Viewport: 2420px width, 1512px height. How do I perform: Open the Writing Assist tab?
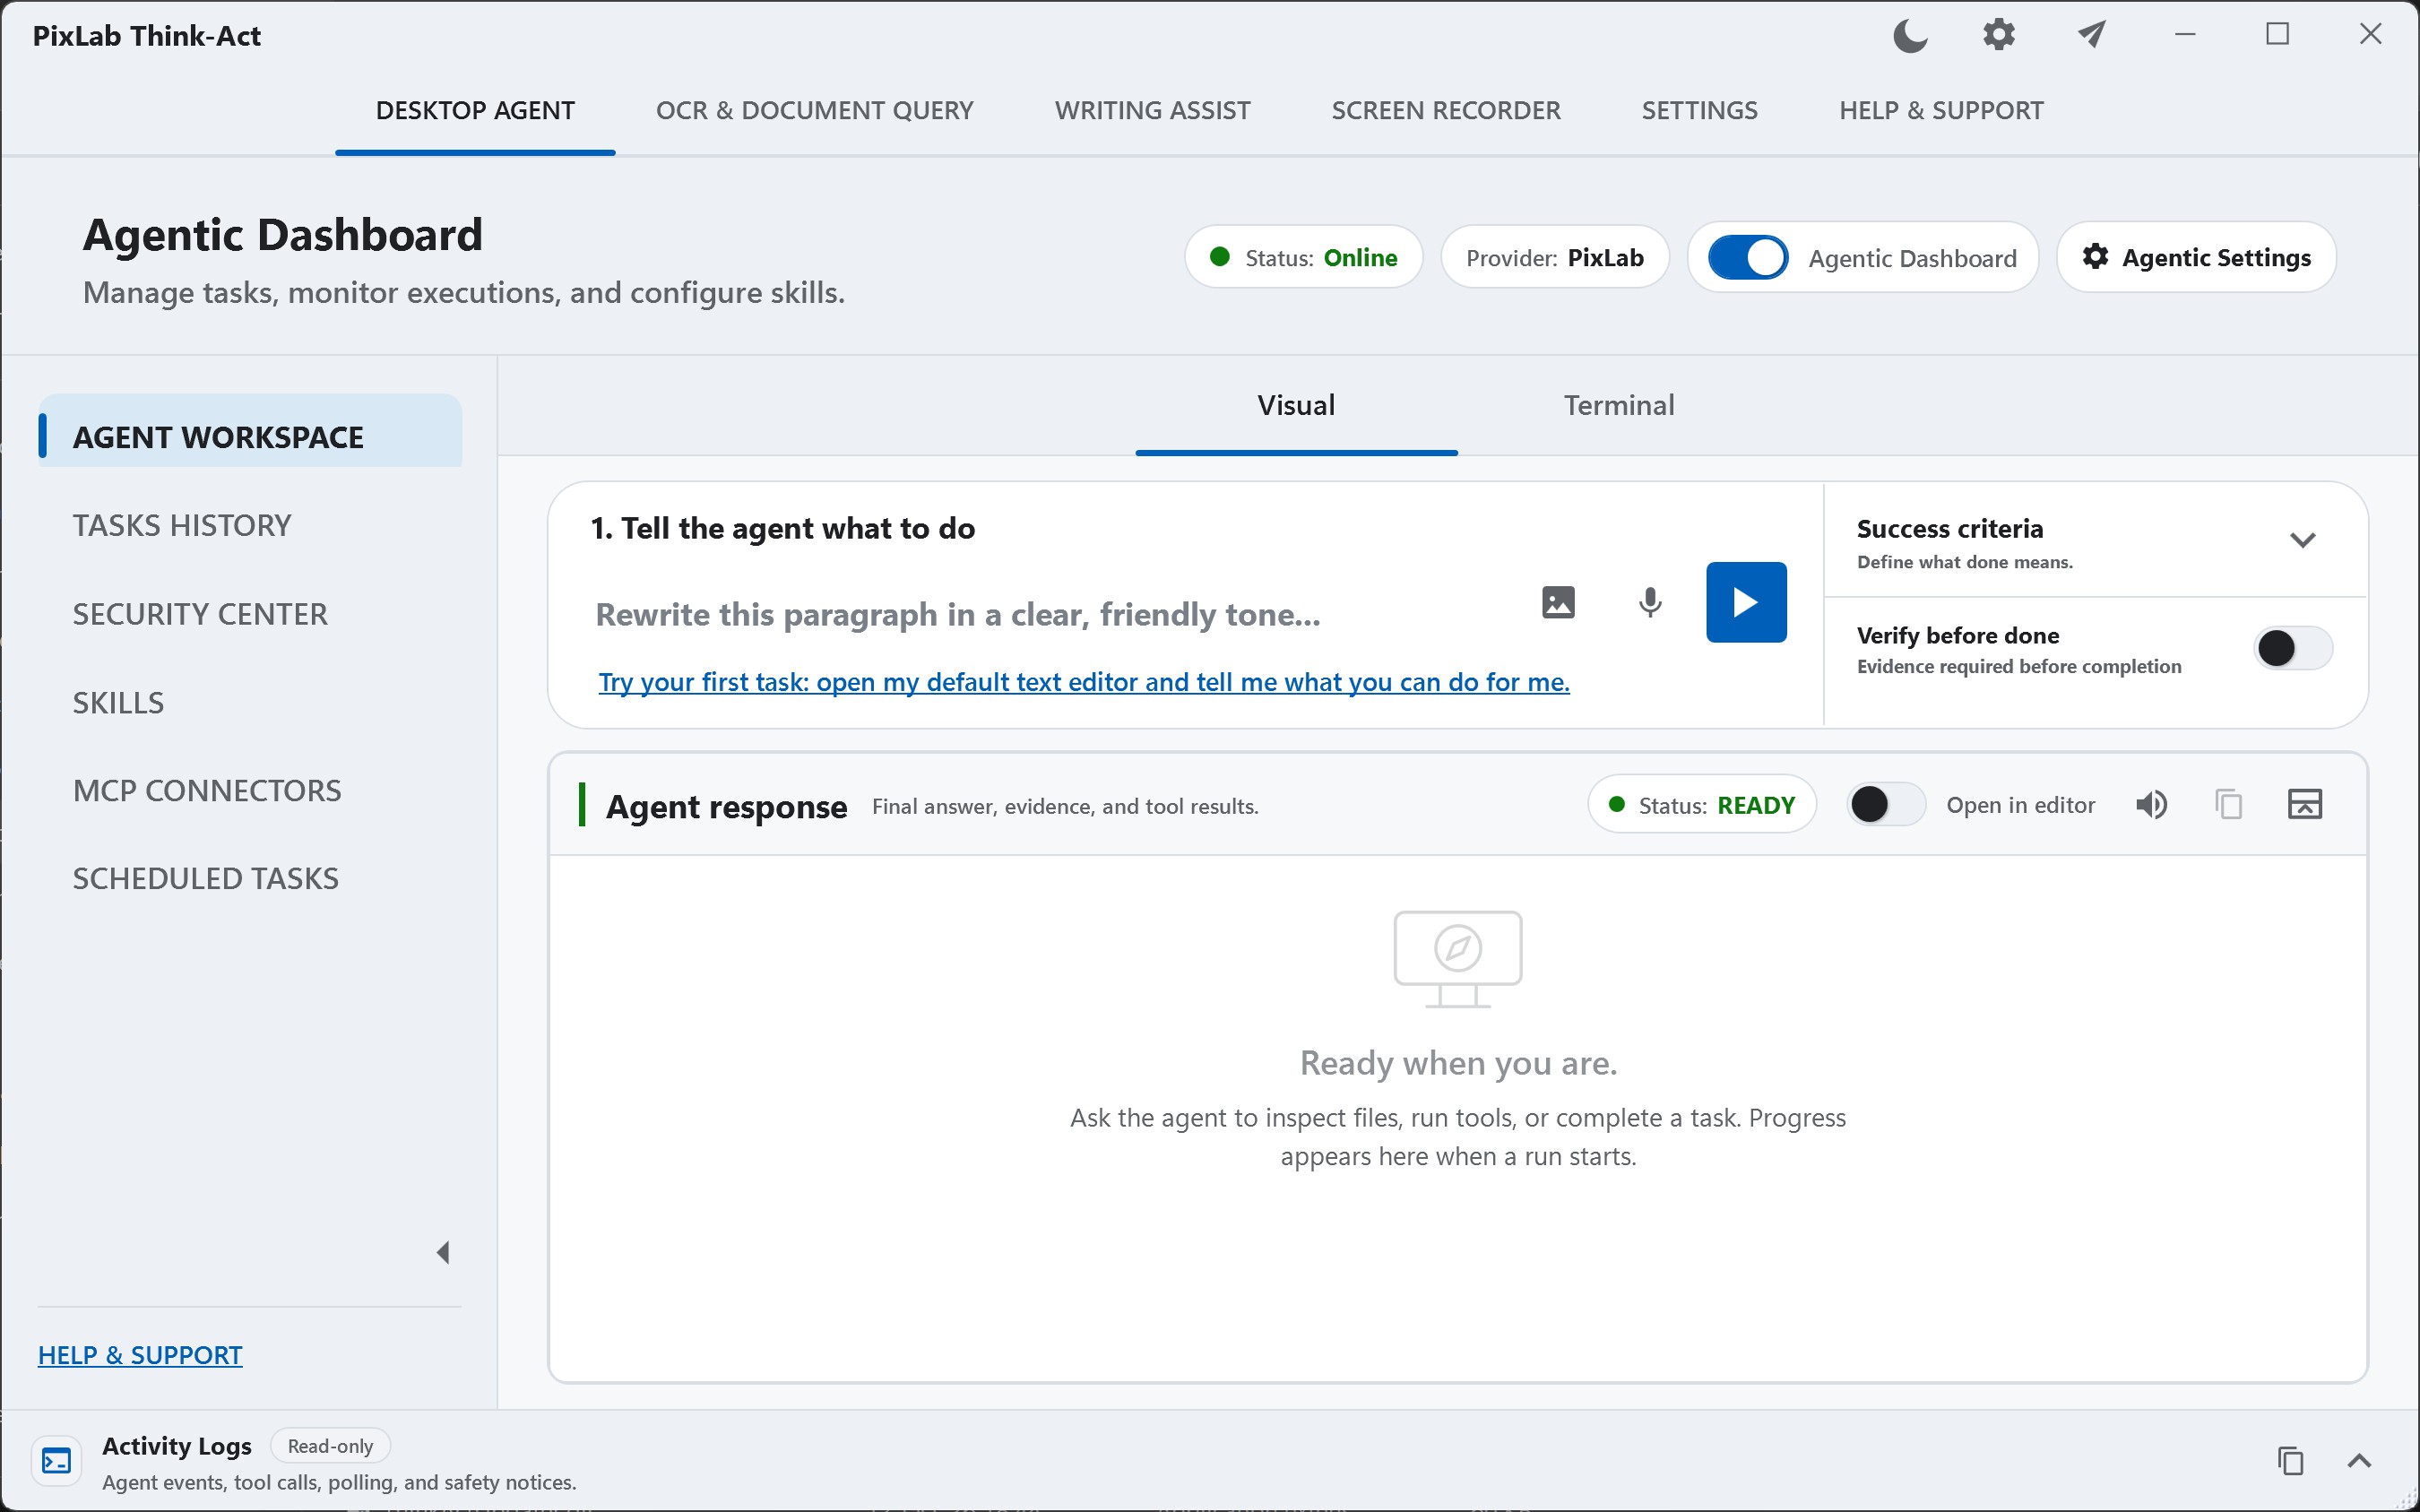1152,110
